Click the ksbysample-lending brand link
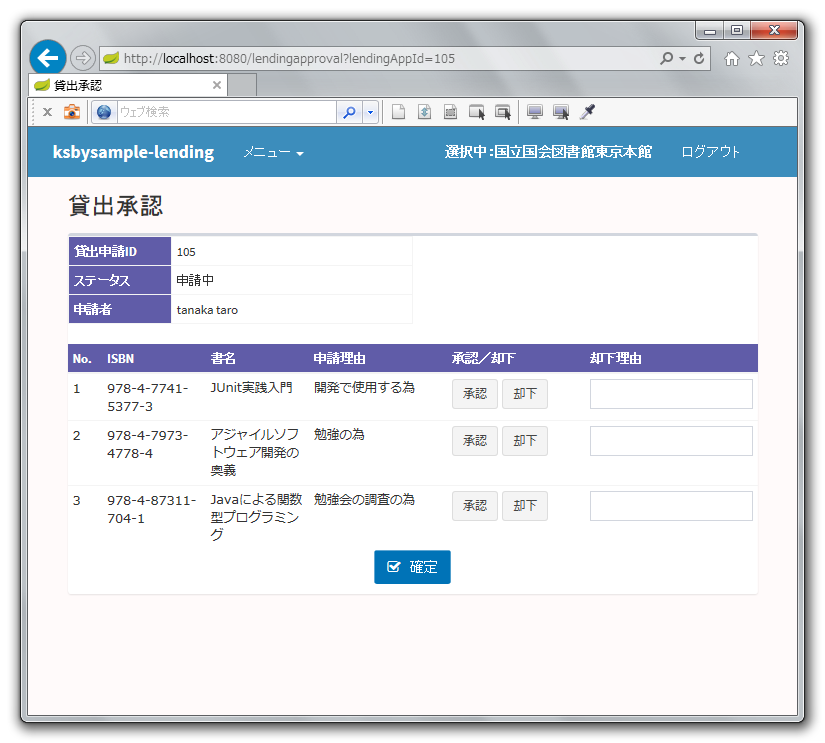825x743 pixels. [134, 152]
